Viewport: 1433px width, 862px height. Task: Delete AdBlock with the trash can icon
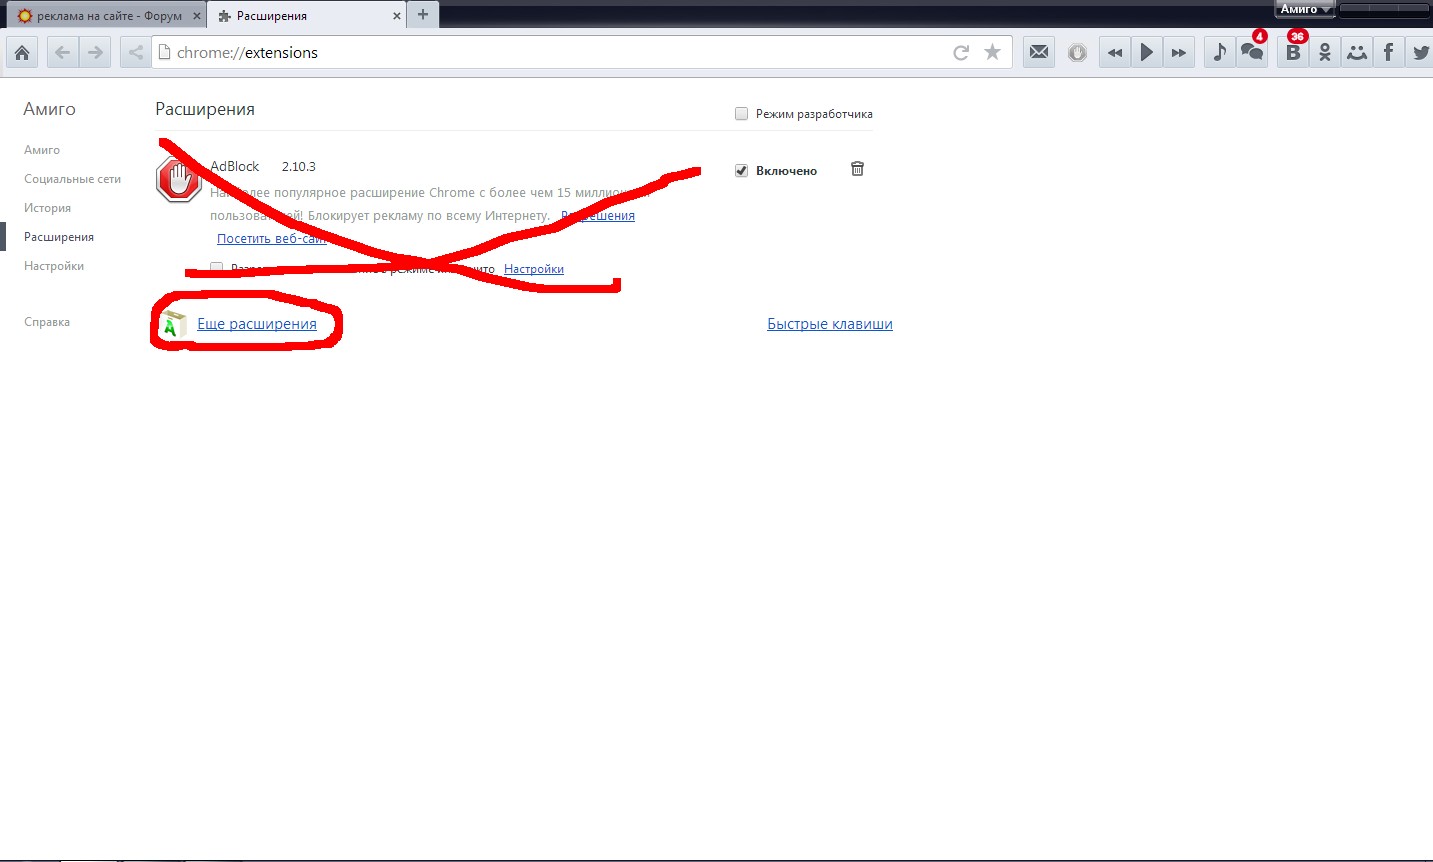(857, 169)
